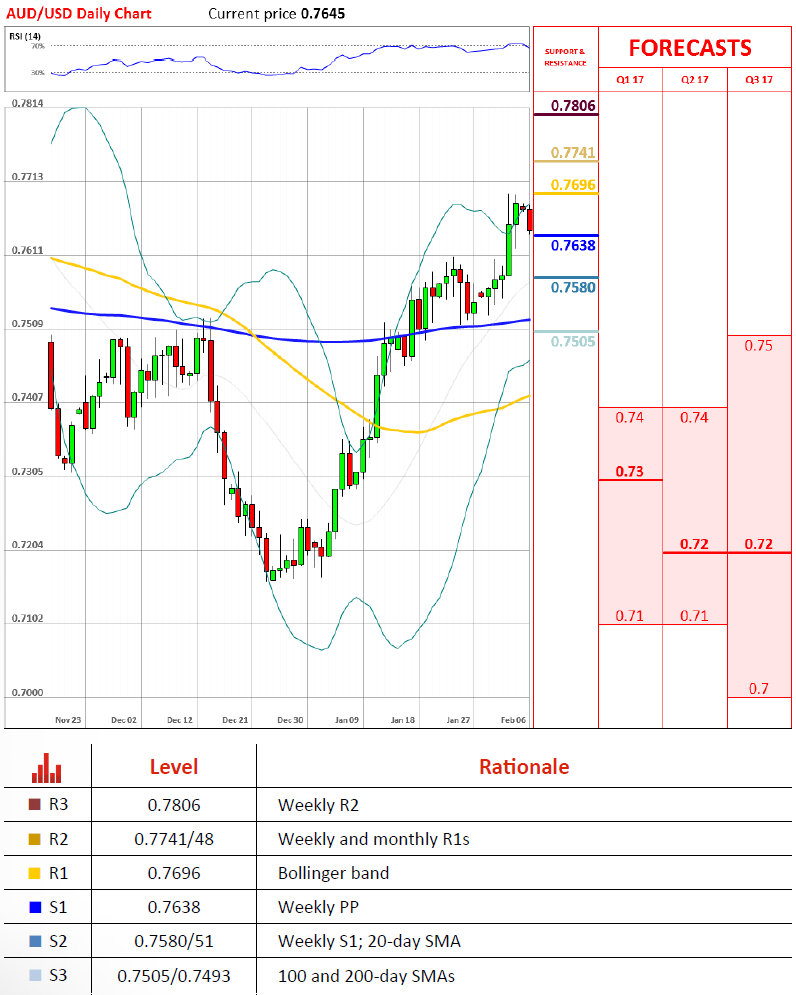Click the 0.74 Q1 17 forecast value
Image resolution: width=796 pixels, height=995 pixels.
(630, 418)
